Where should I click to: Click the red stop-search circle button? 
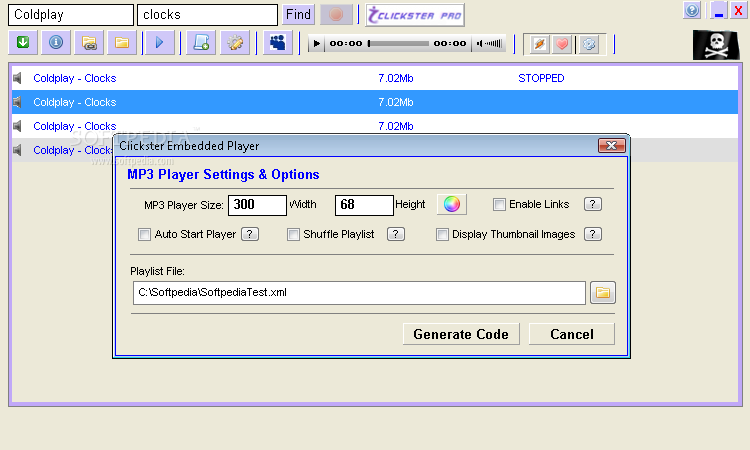pos(336,14)
